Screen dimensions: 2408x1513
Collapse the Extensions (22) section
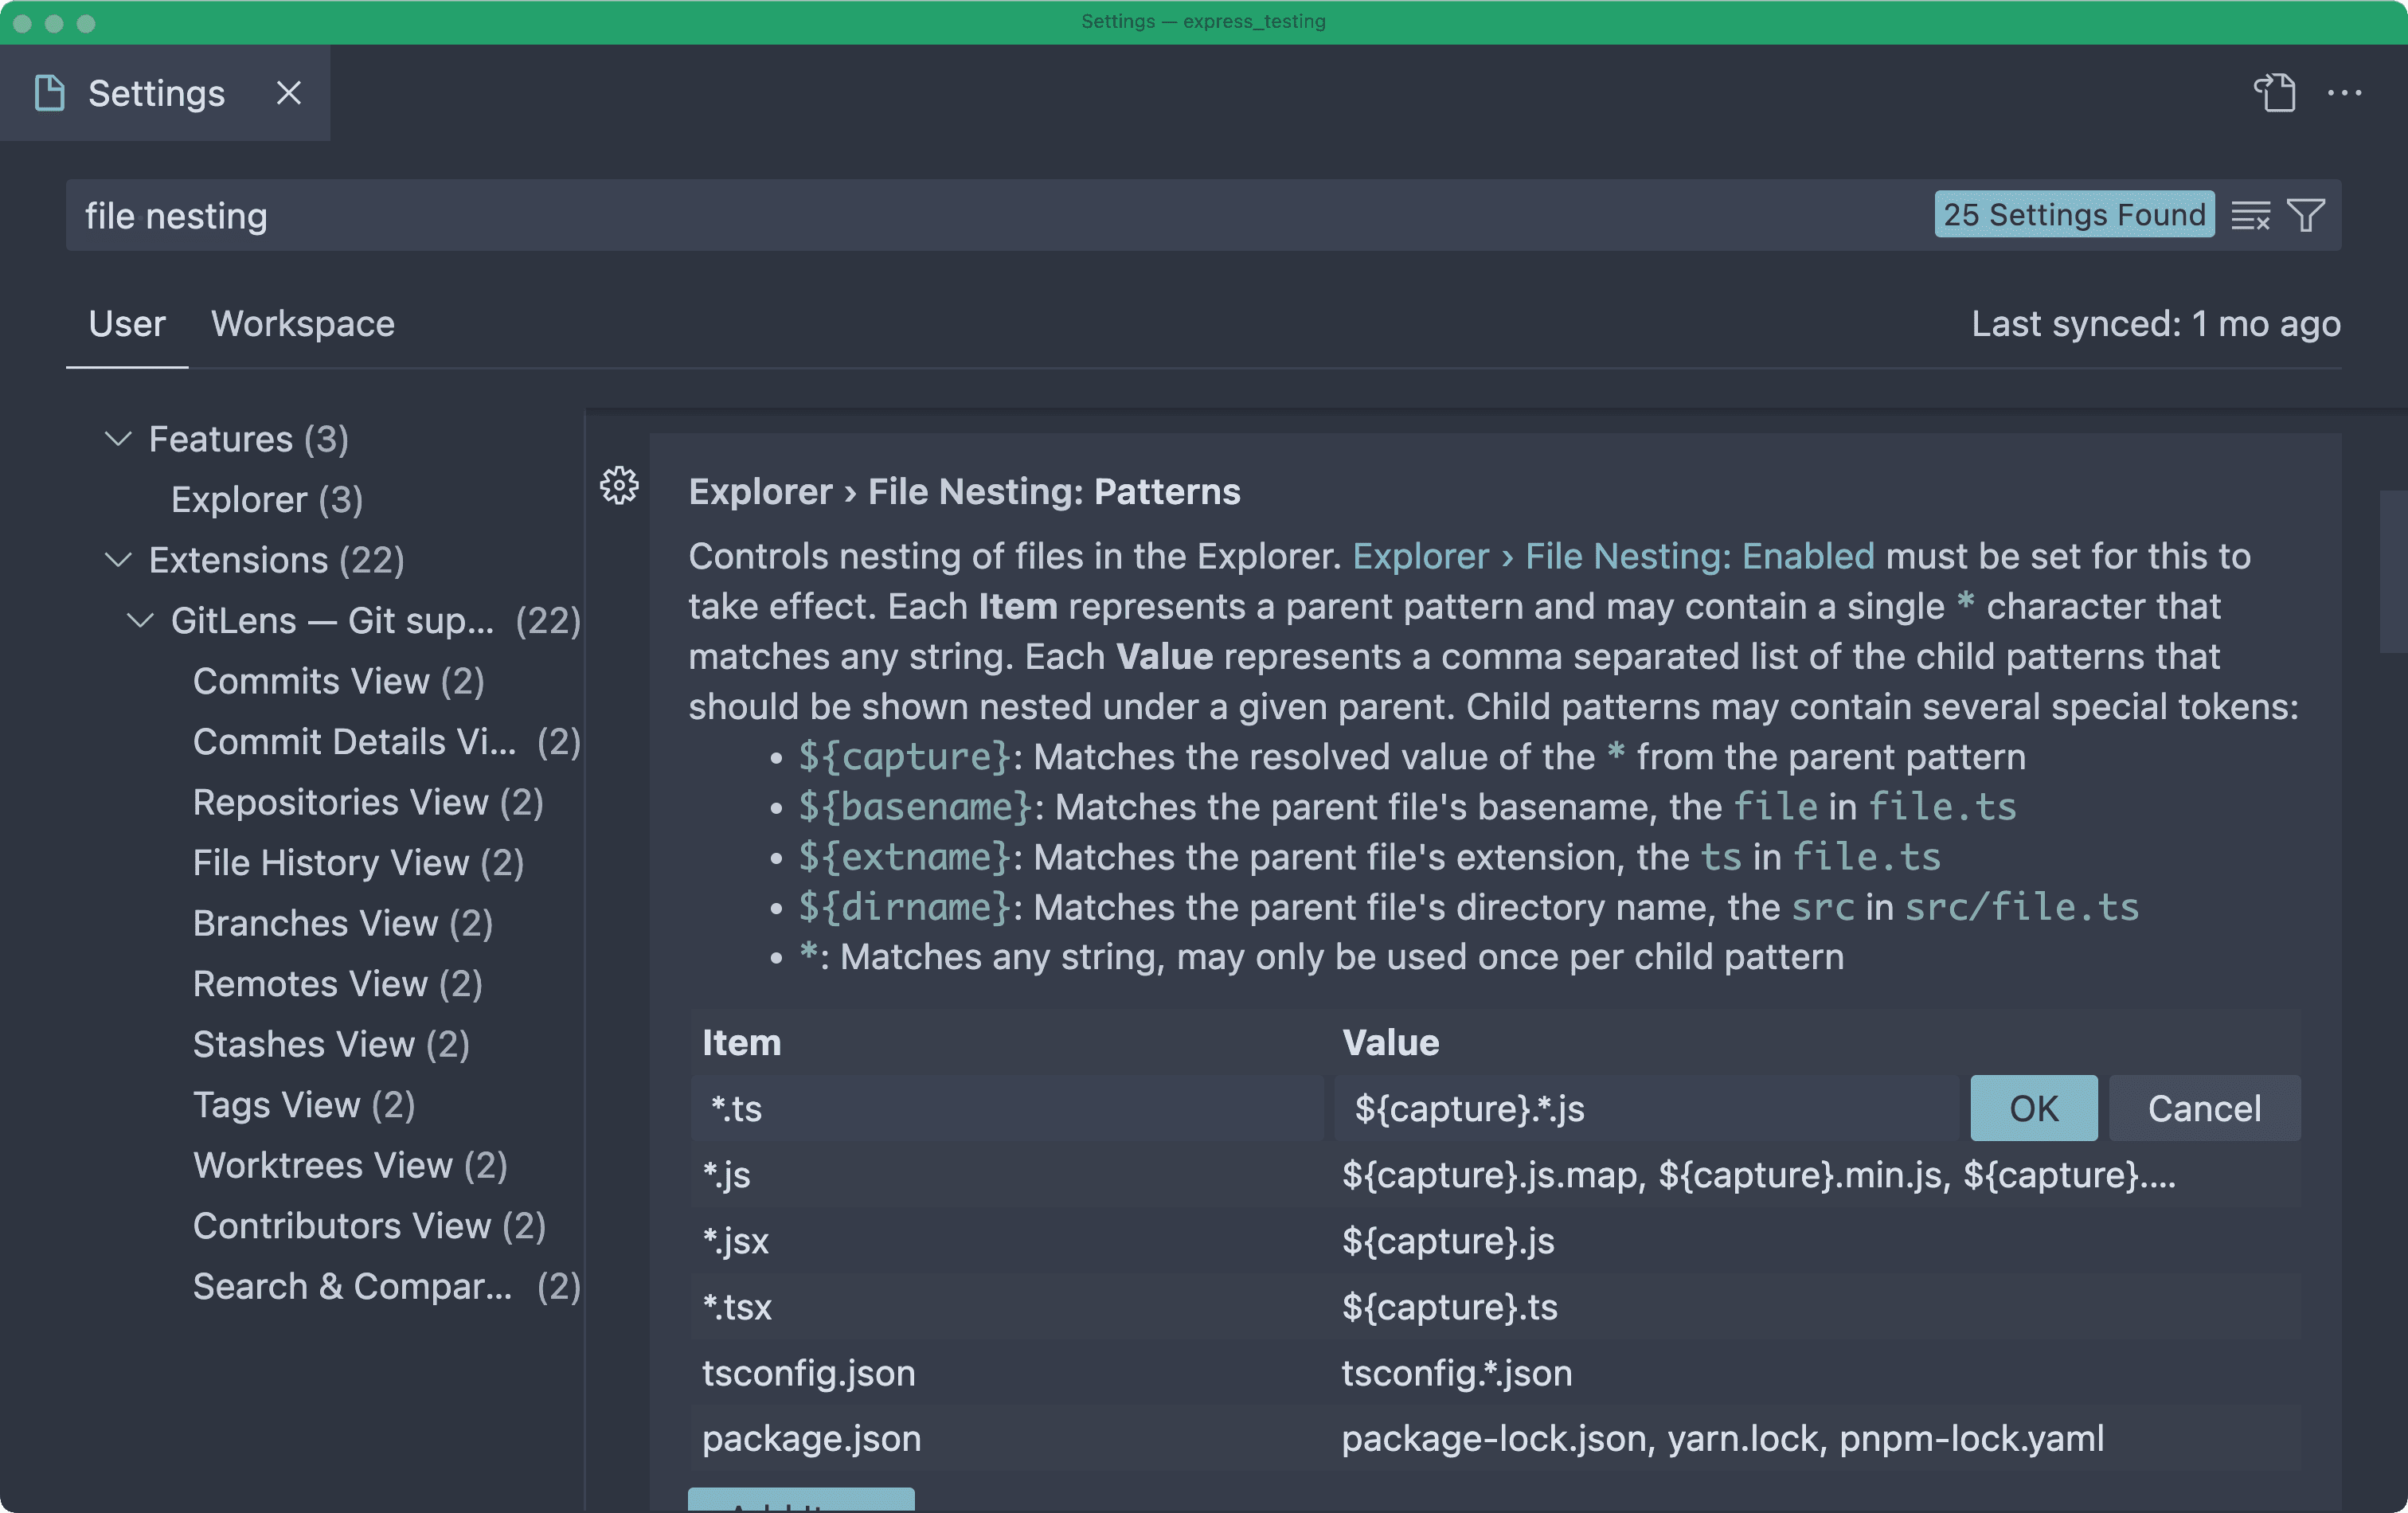coord(117,559)
